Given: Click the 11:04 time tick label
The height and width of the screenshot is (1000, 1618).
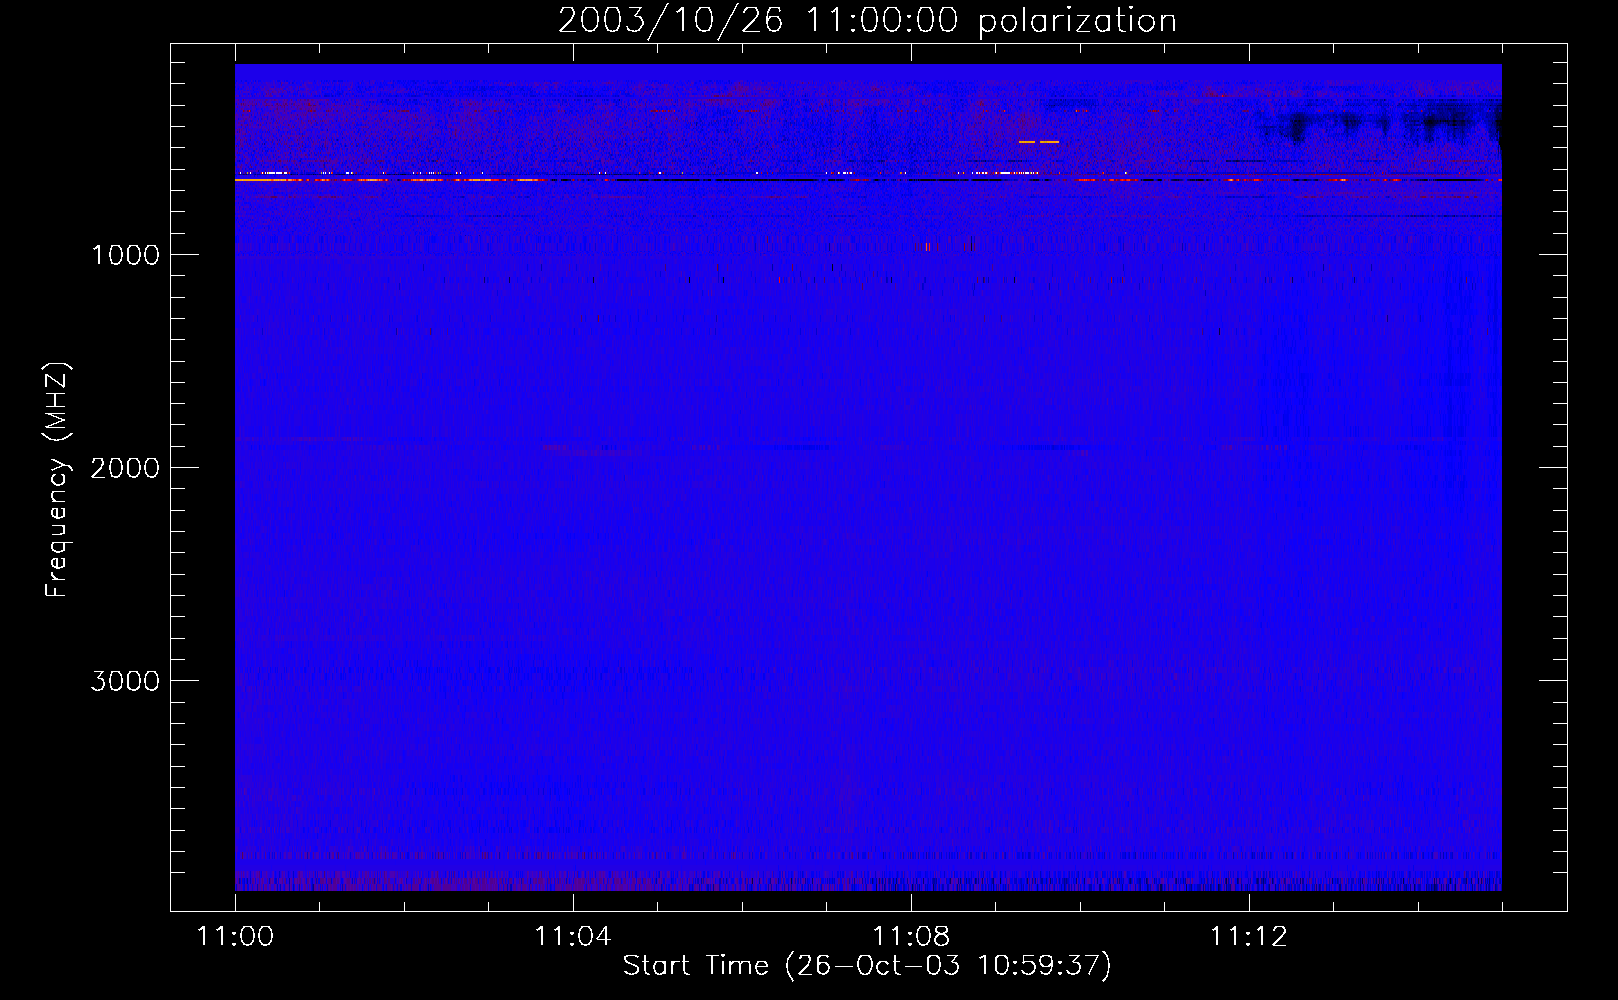Looking at the screenshot, I should tap(572, 937).
